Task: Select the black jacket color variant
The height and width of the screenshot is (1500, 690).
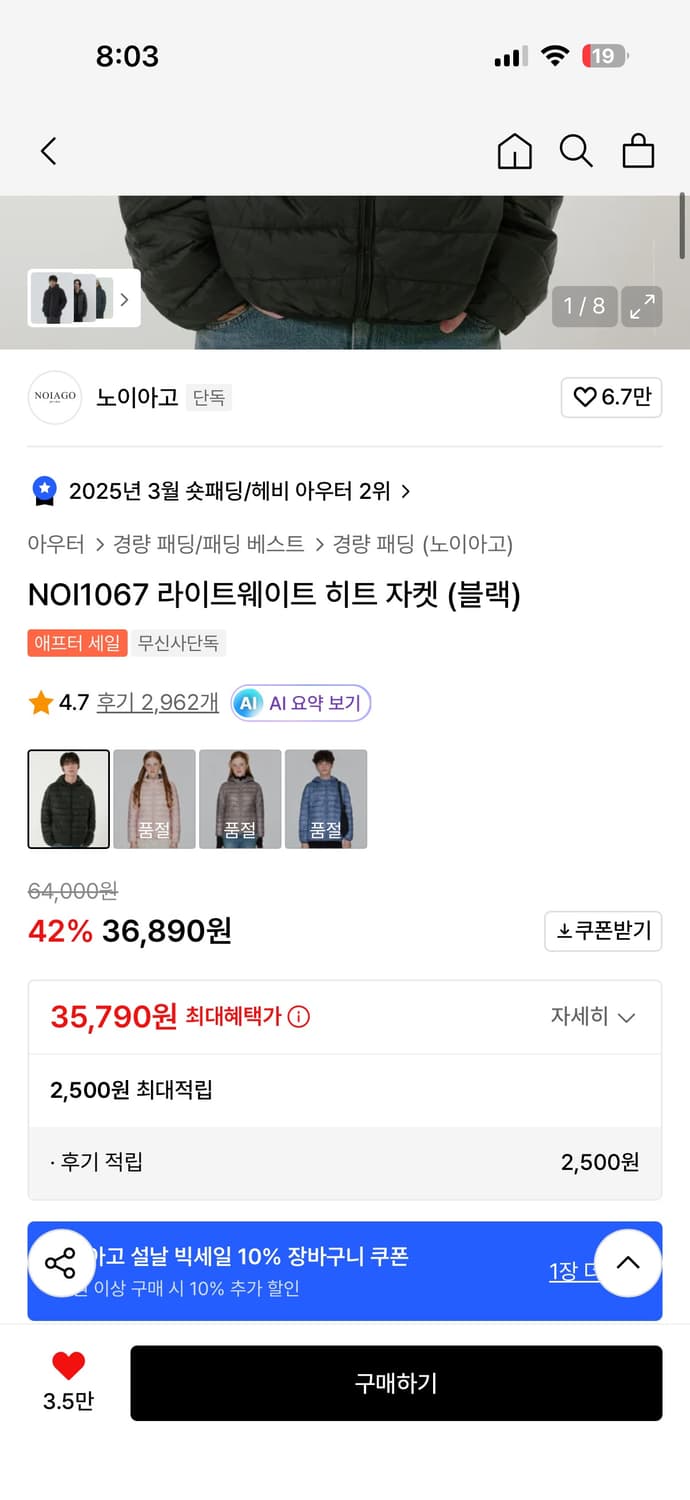Action: tap(68, 799)
